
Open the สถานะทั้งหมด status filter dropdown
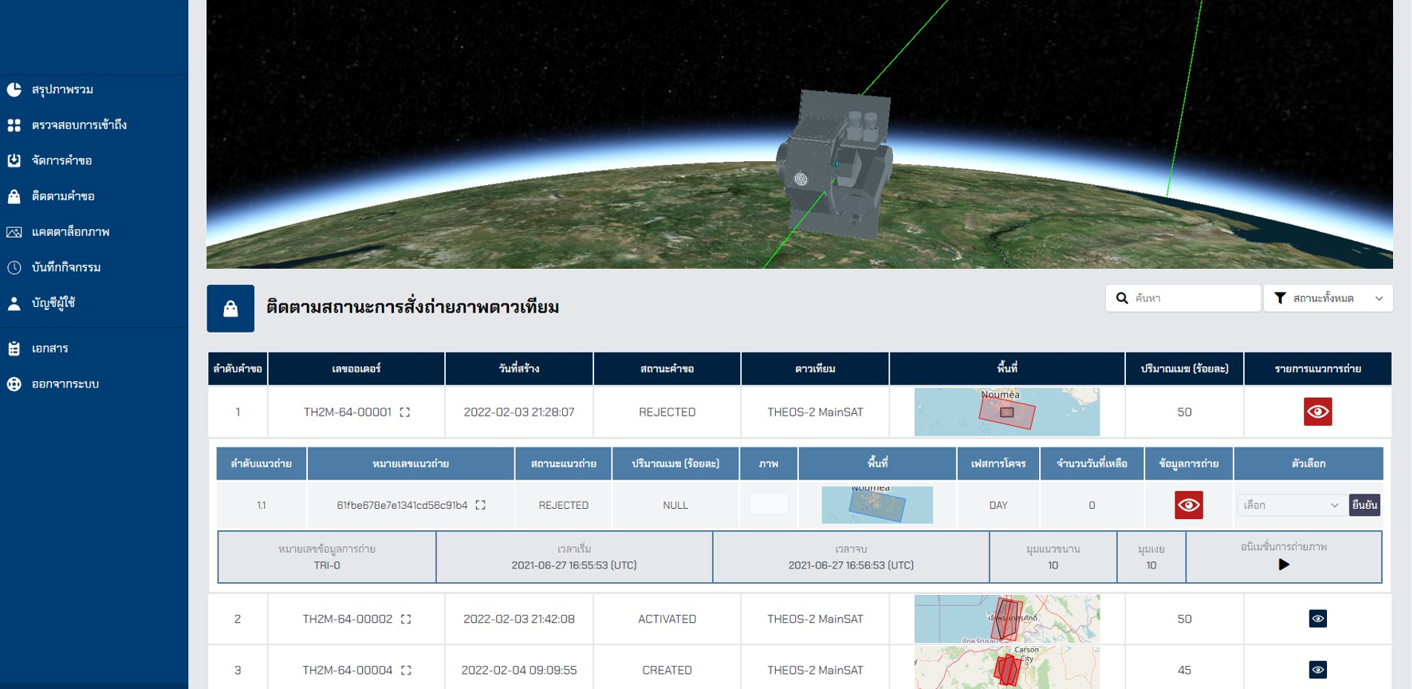pos(1328,297)
